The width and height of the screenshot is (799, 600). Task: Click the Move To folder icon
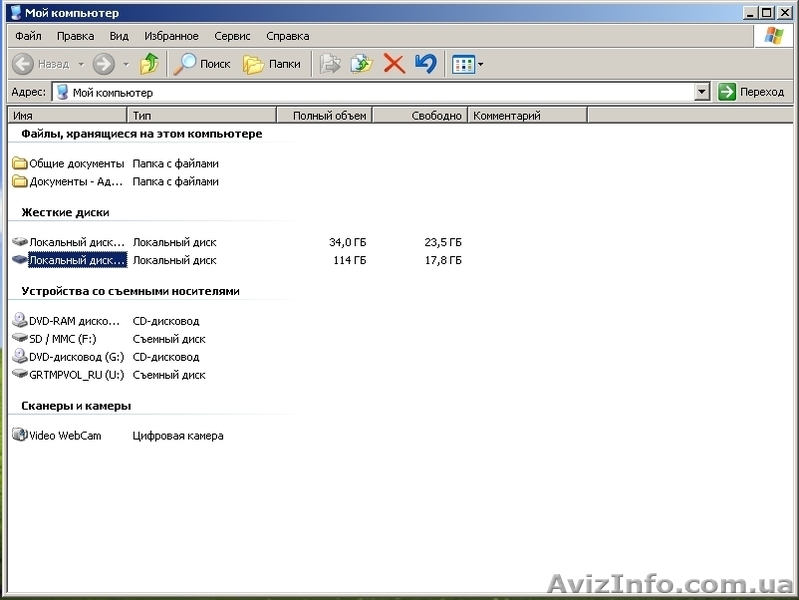pos(330,64)
